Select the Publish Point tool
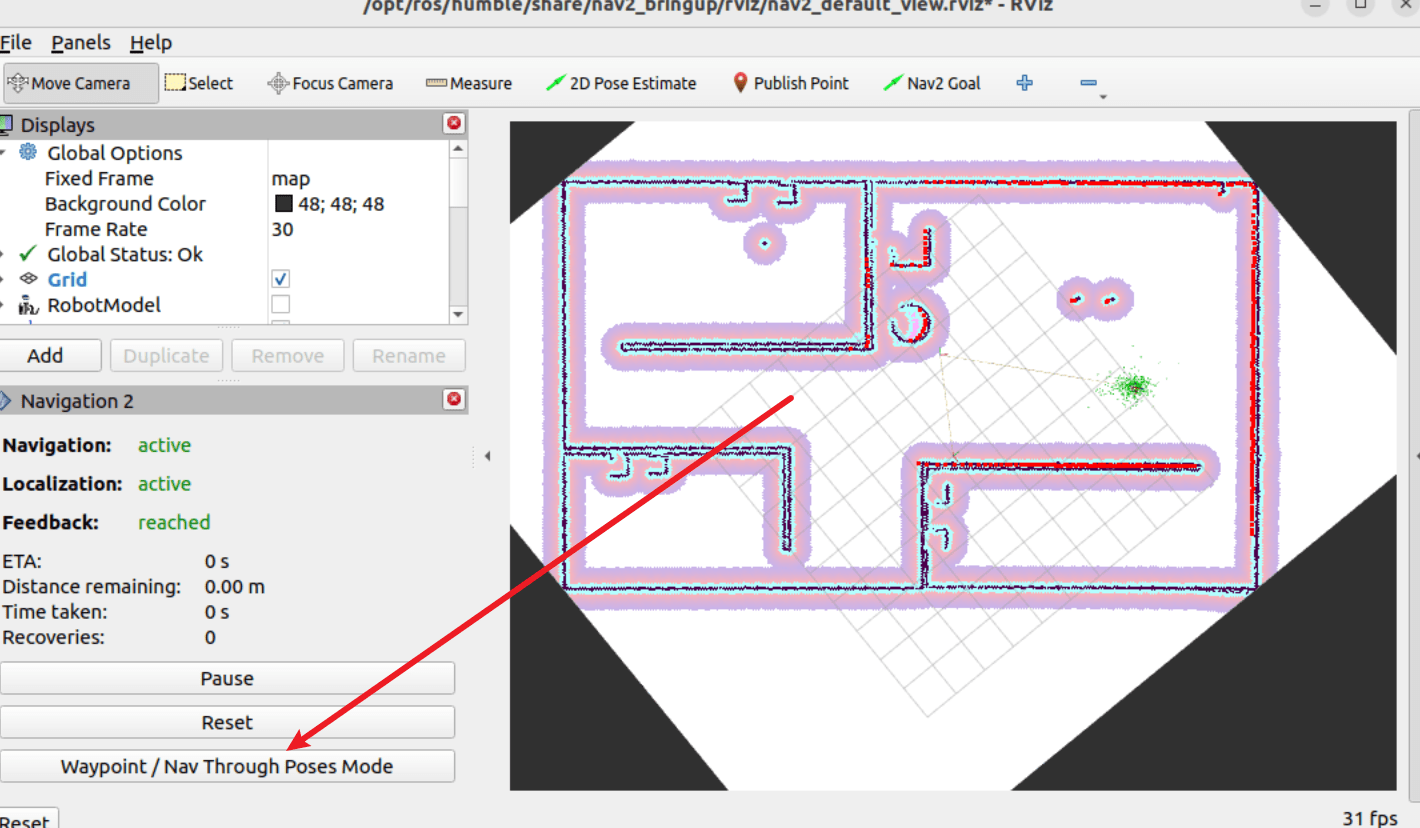Viewport: 1420px width, 828px height. pyautogui.click(x=790, y=84)
